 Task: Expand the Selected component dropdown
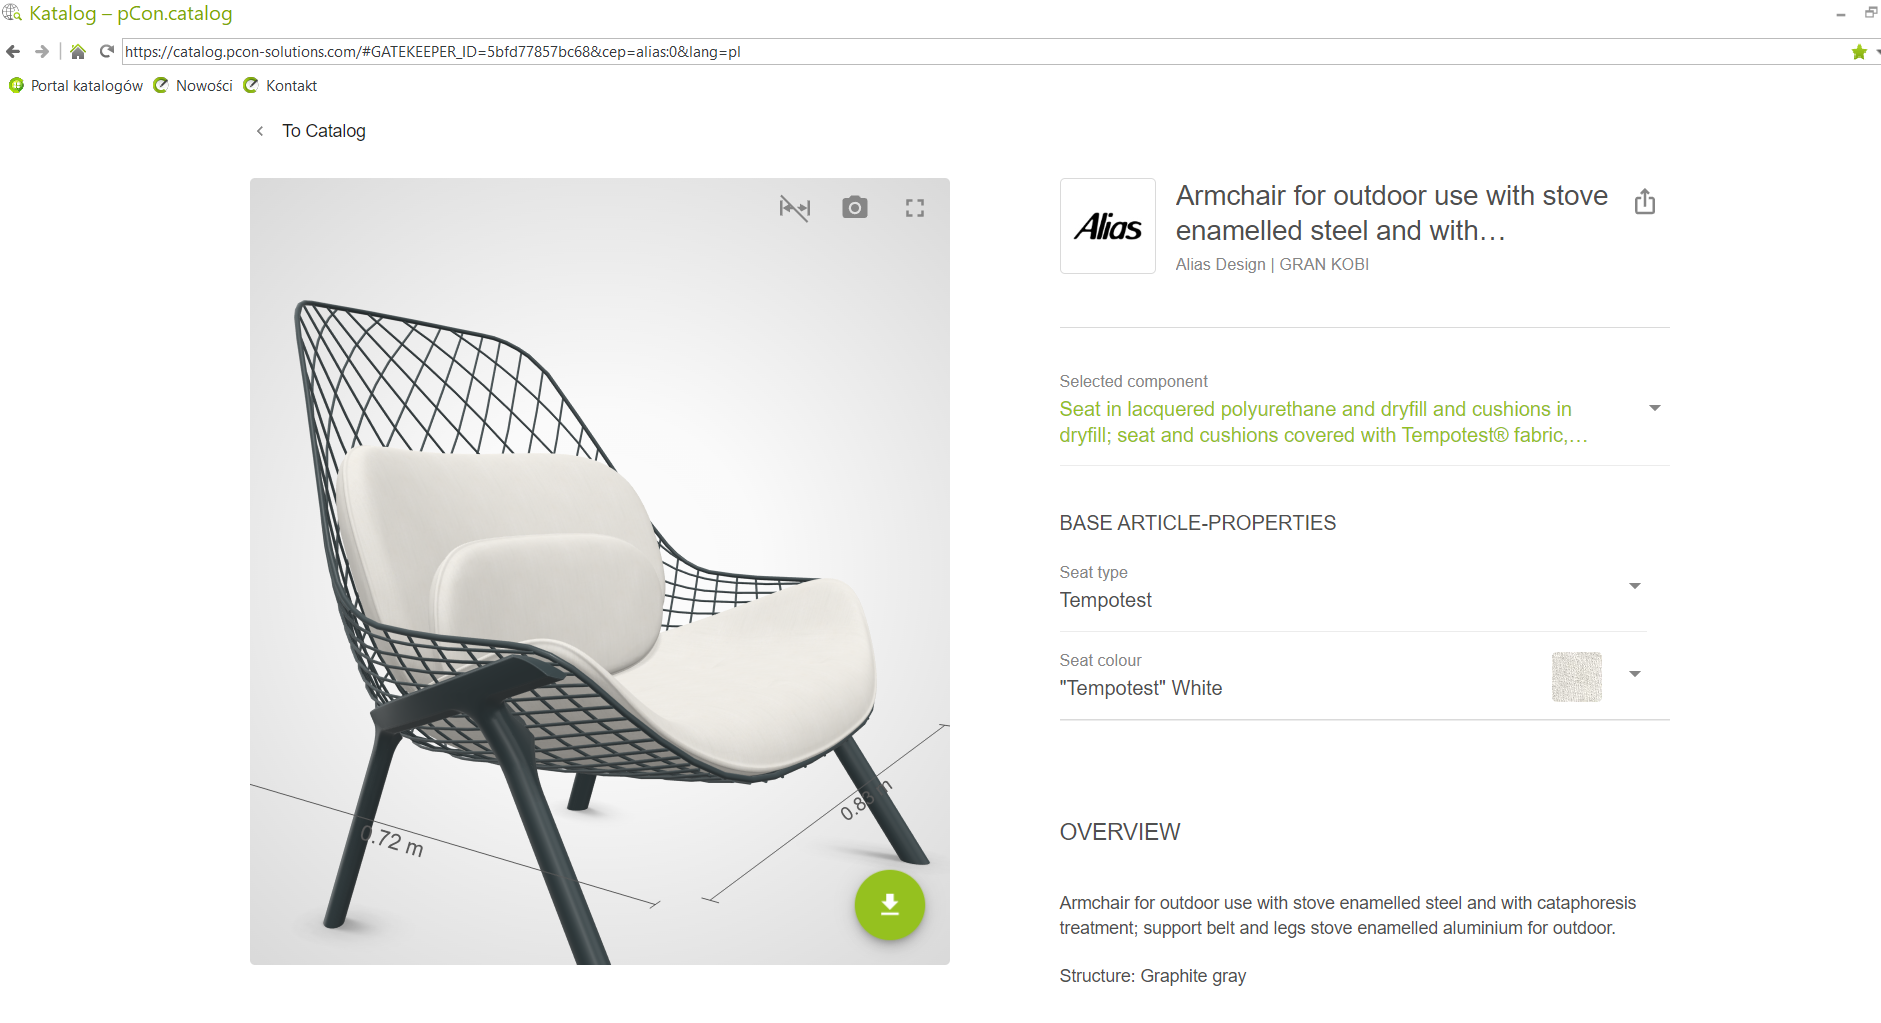pos(1655,408)
